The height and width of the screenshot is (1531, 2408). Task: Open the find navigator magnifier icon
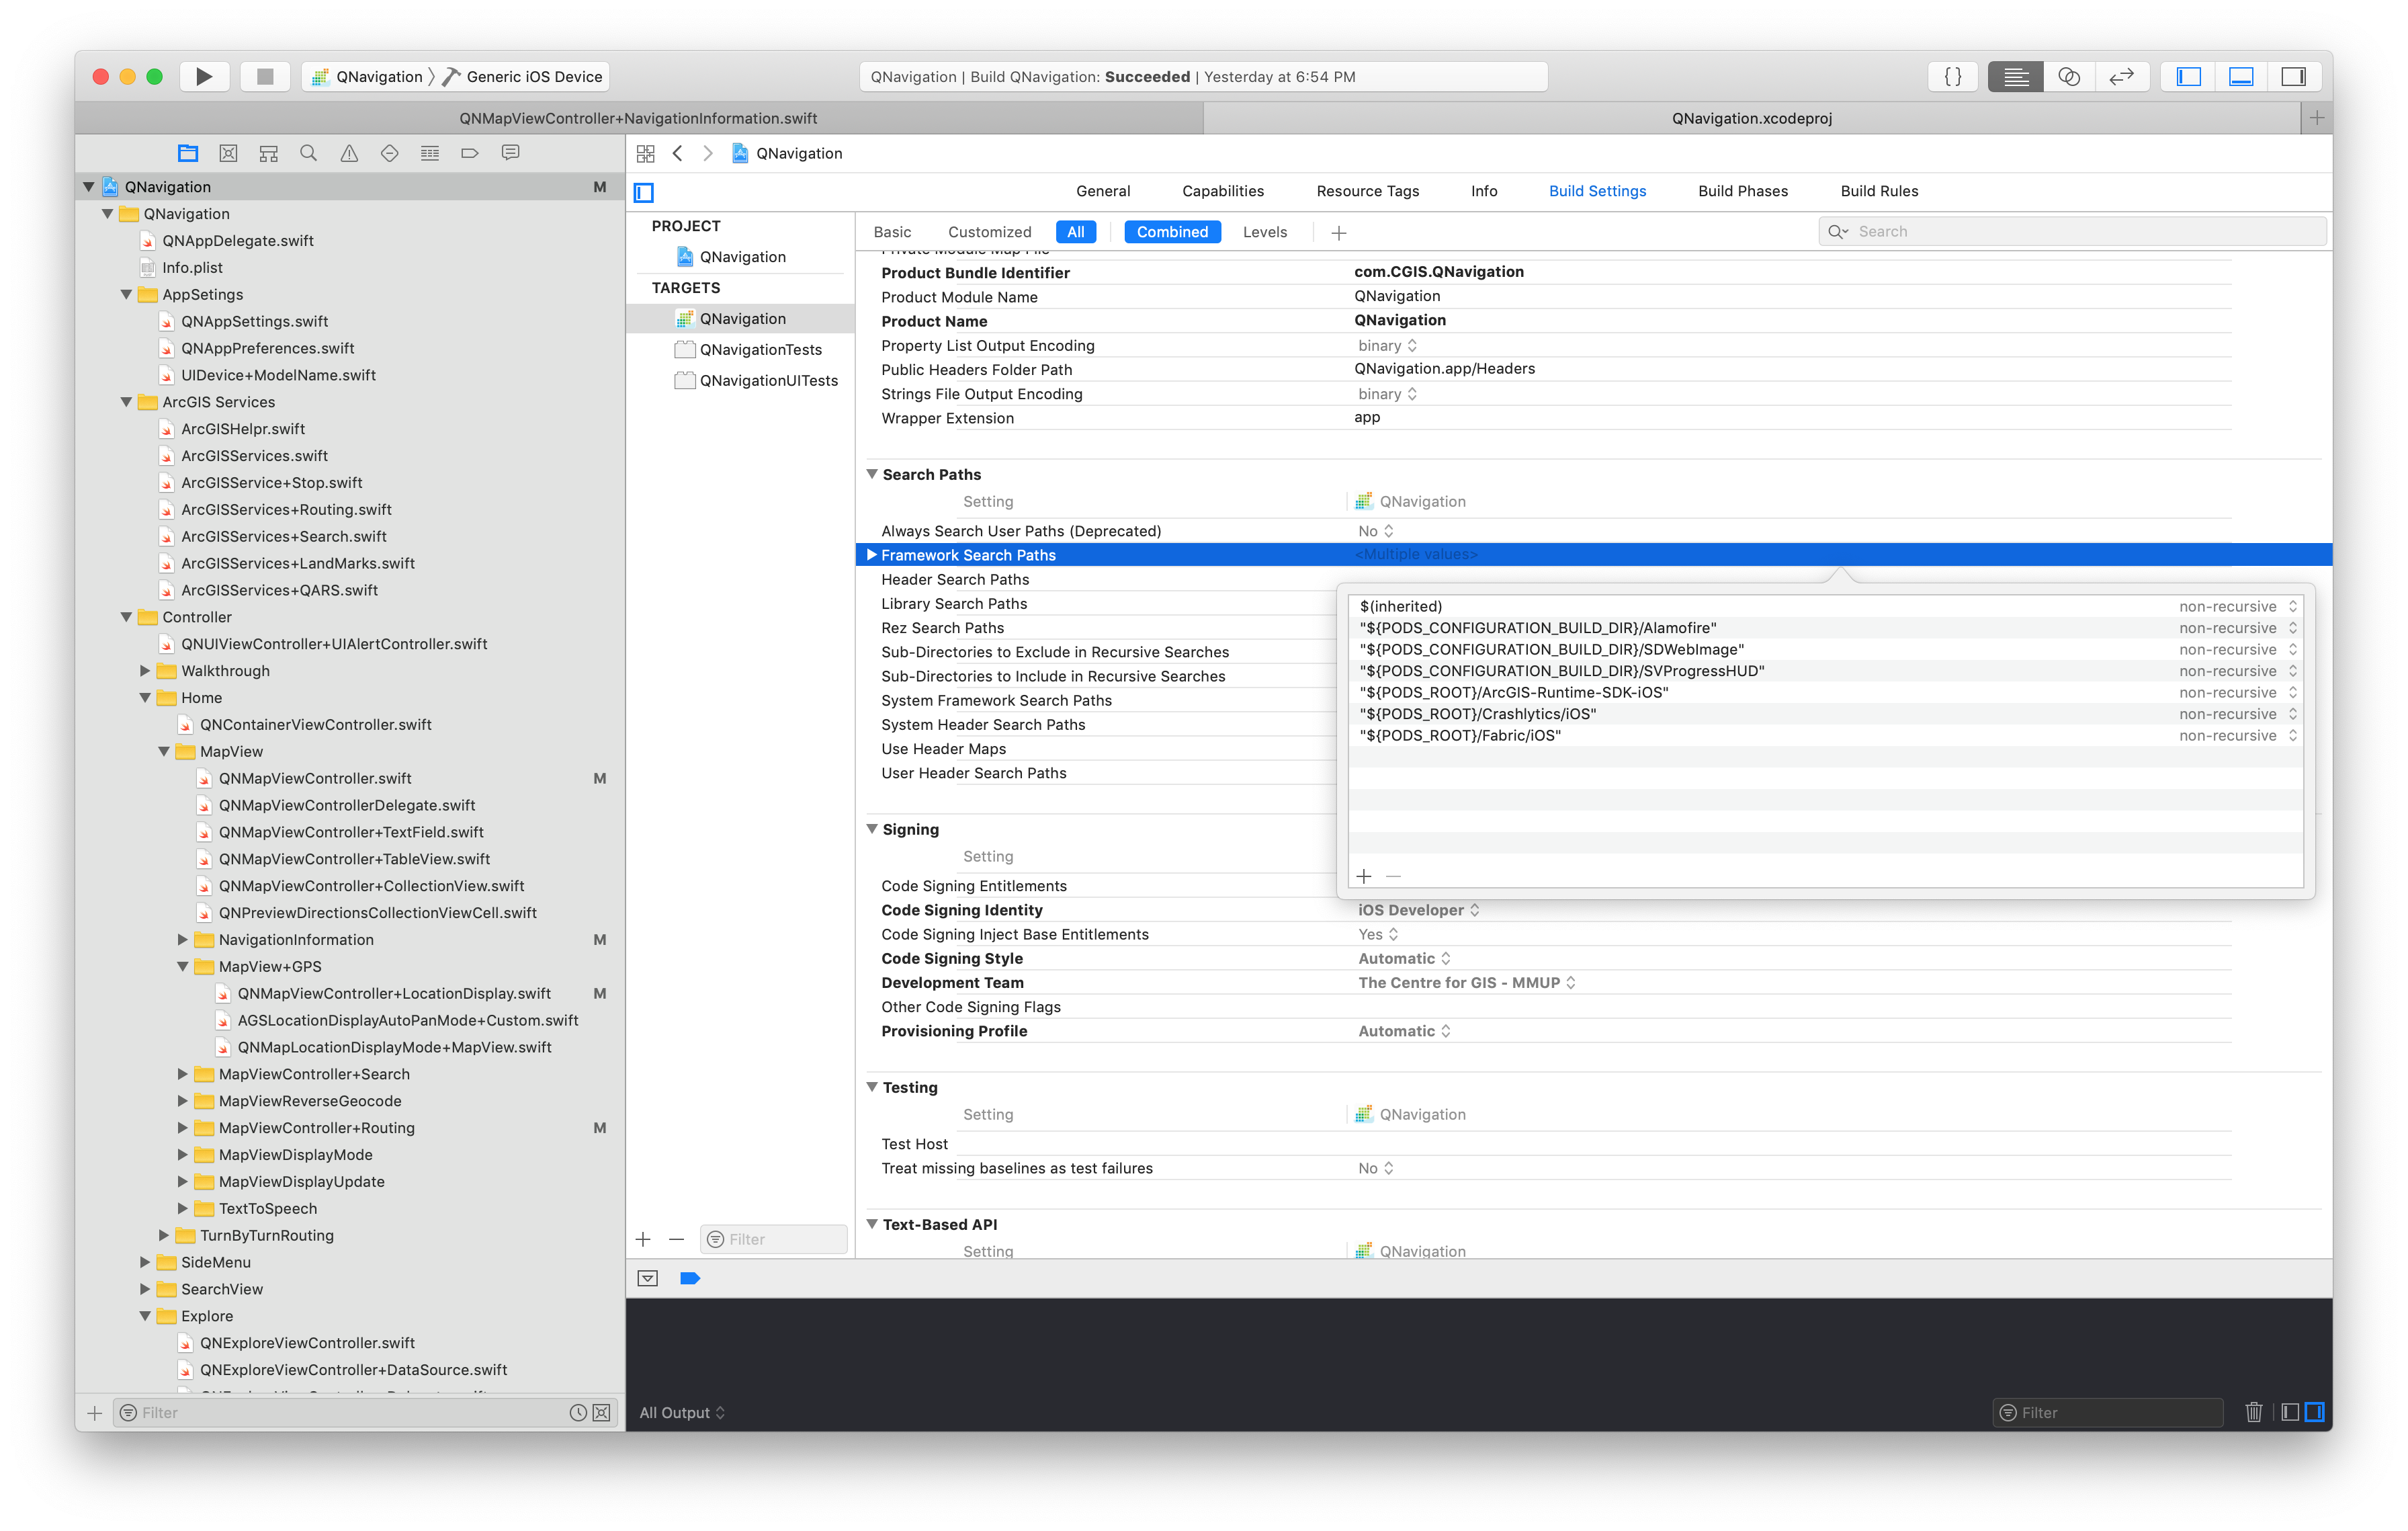click(x=308, y=153)
